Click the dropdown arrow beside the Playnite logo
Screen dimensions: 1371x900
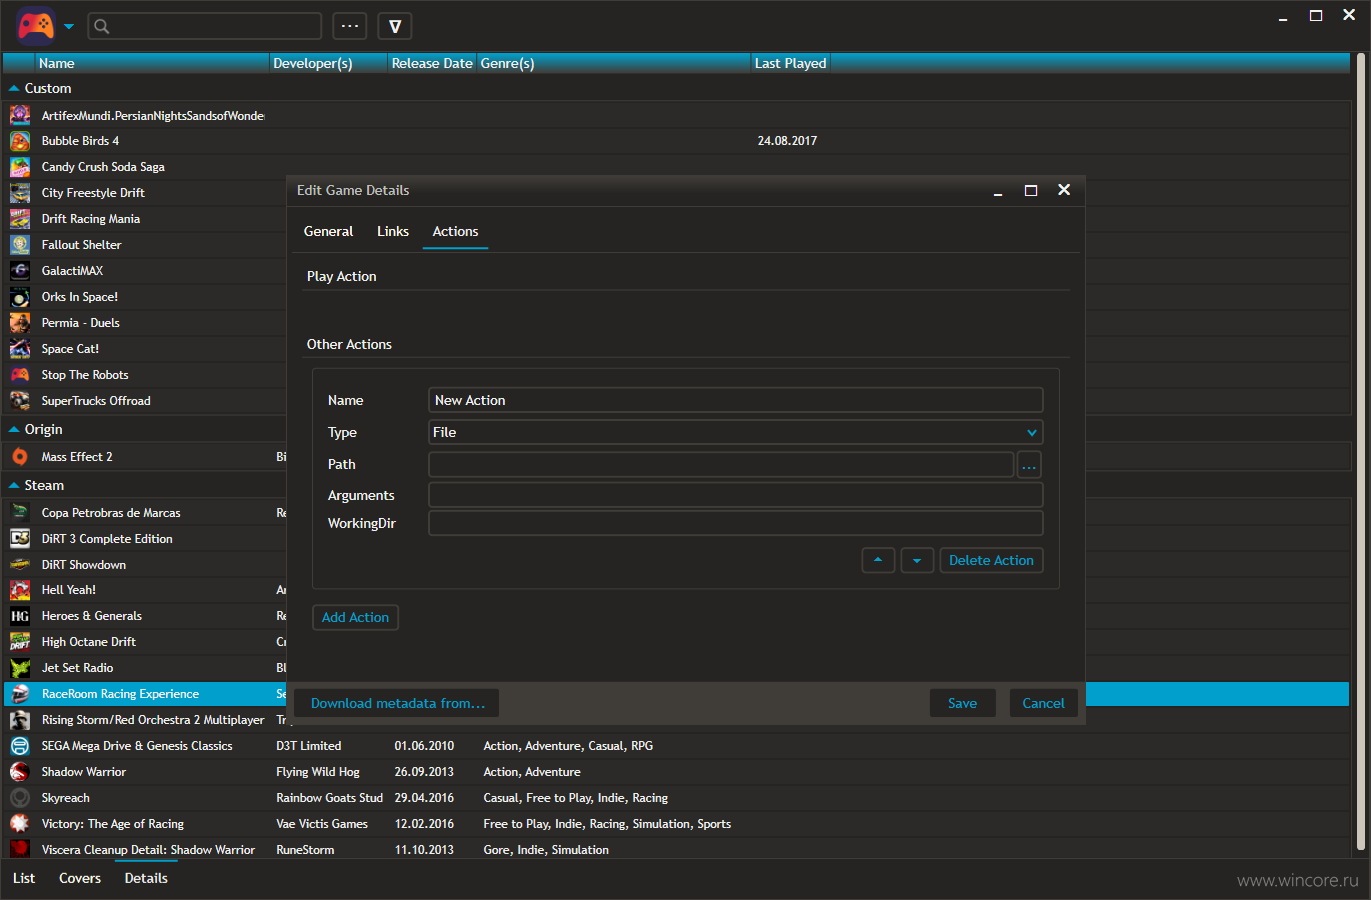[x=69, y=27]
